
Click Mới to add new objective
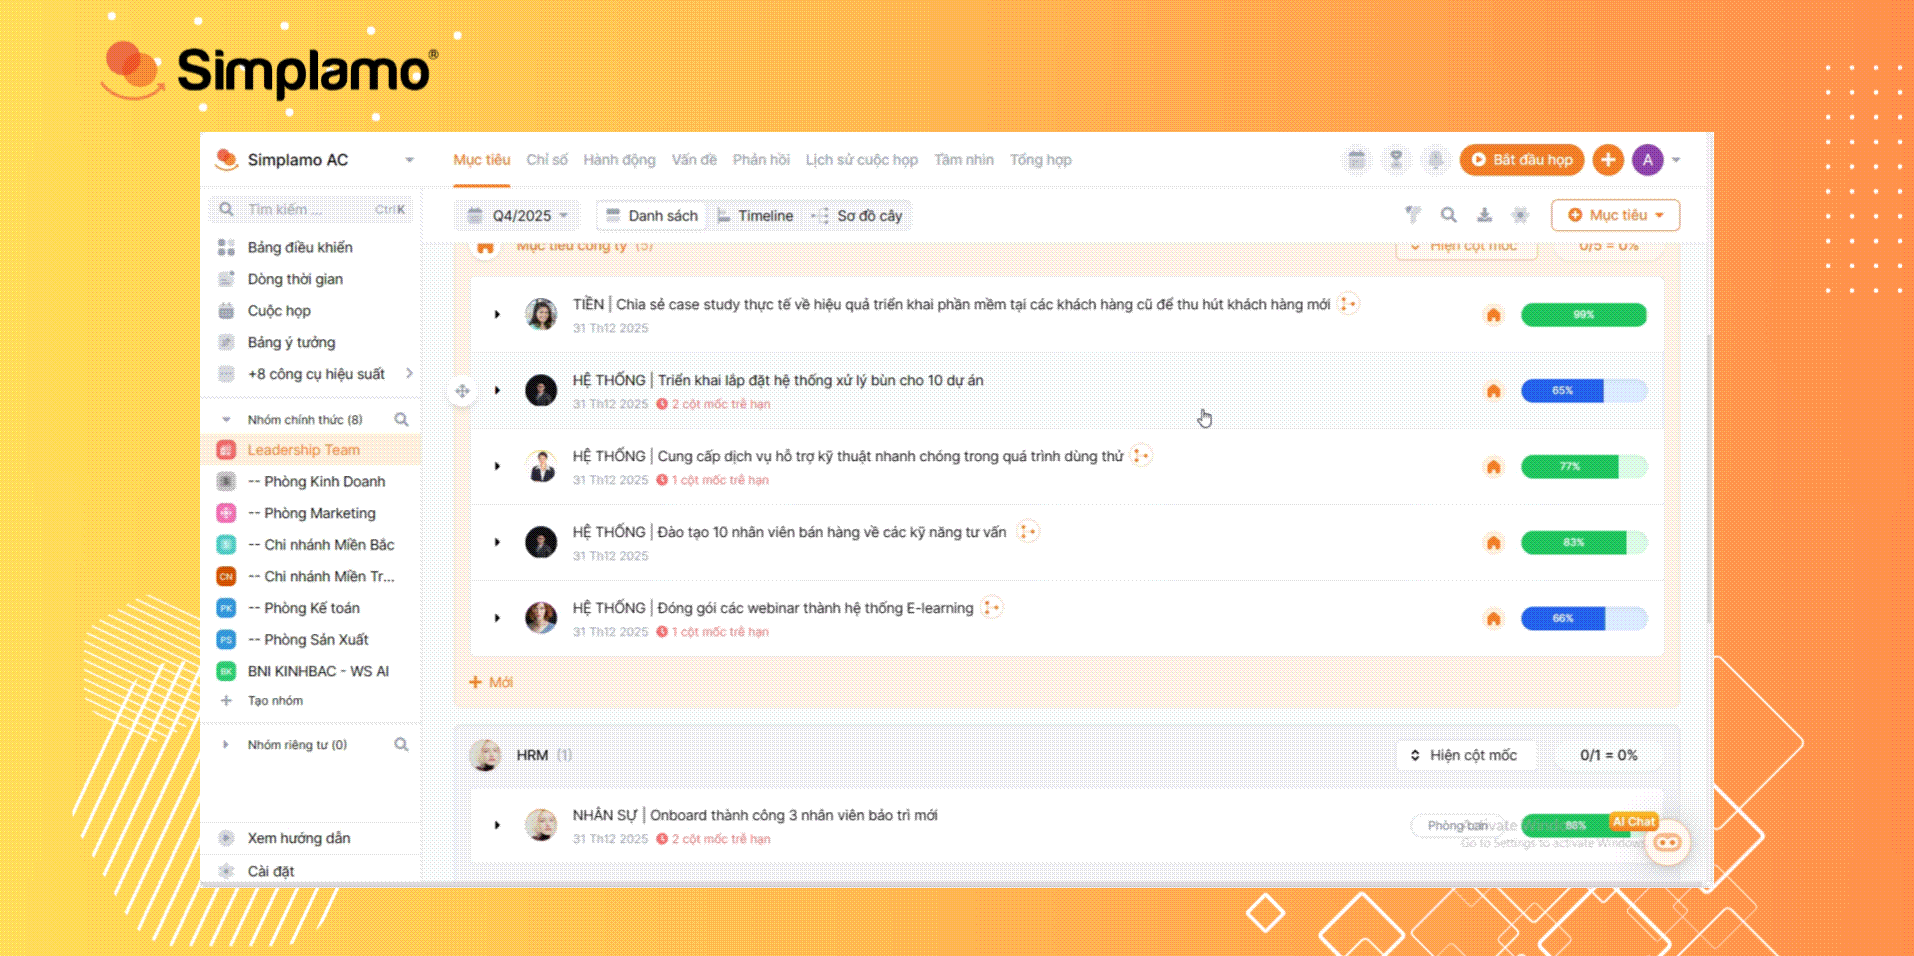tap(491, 682)
